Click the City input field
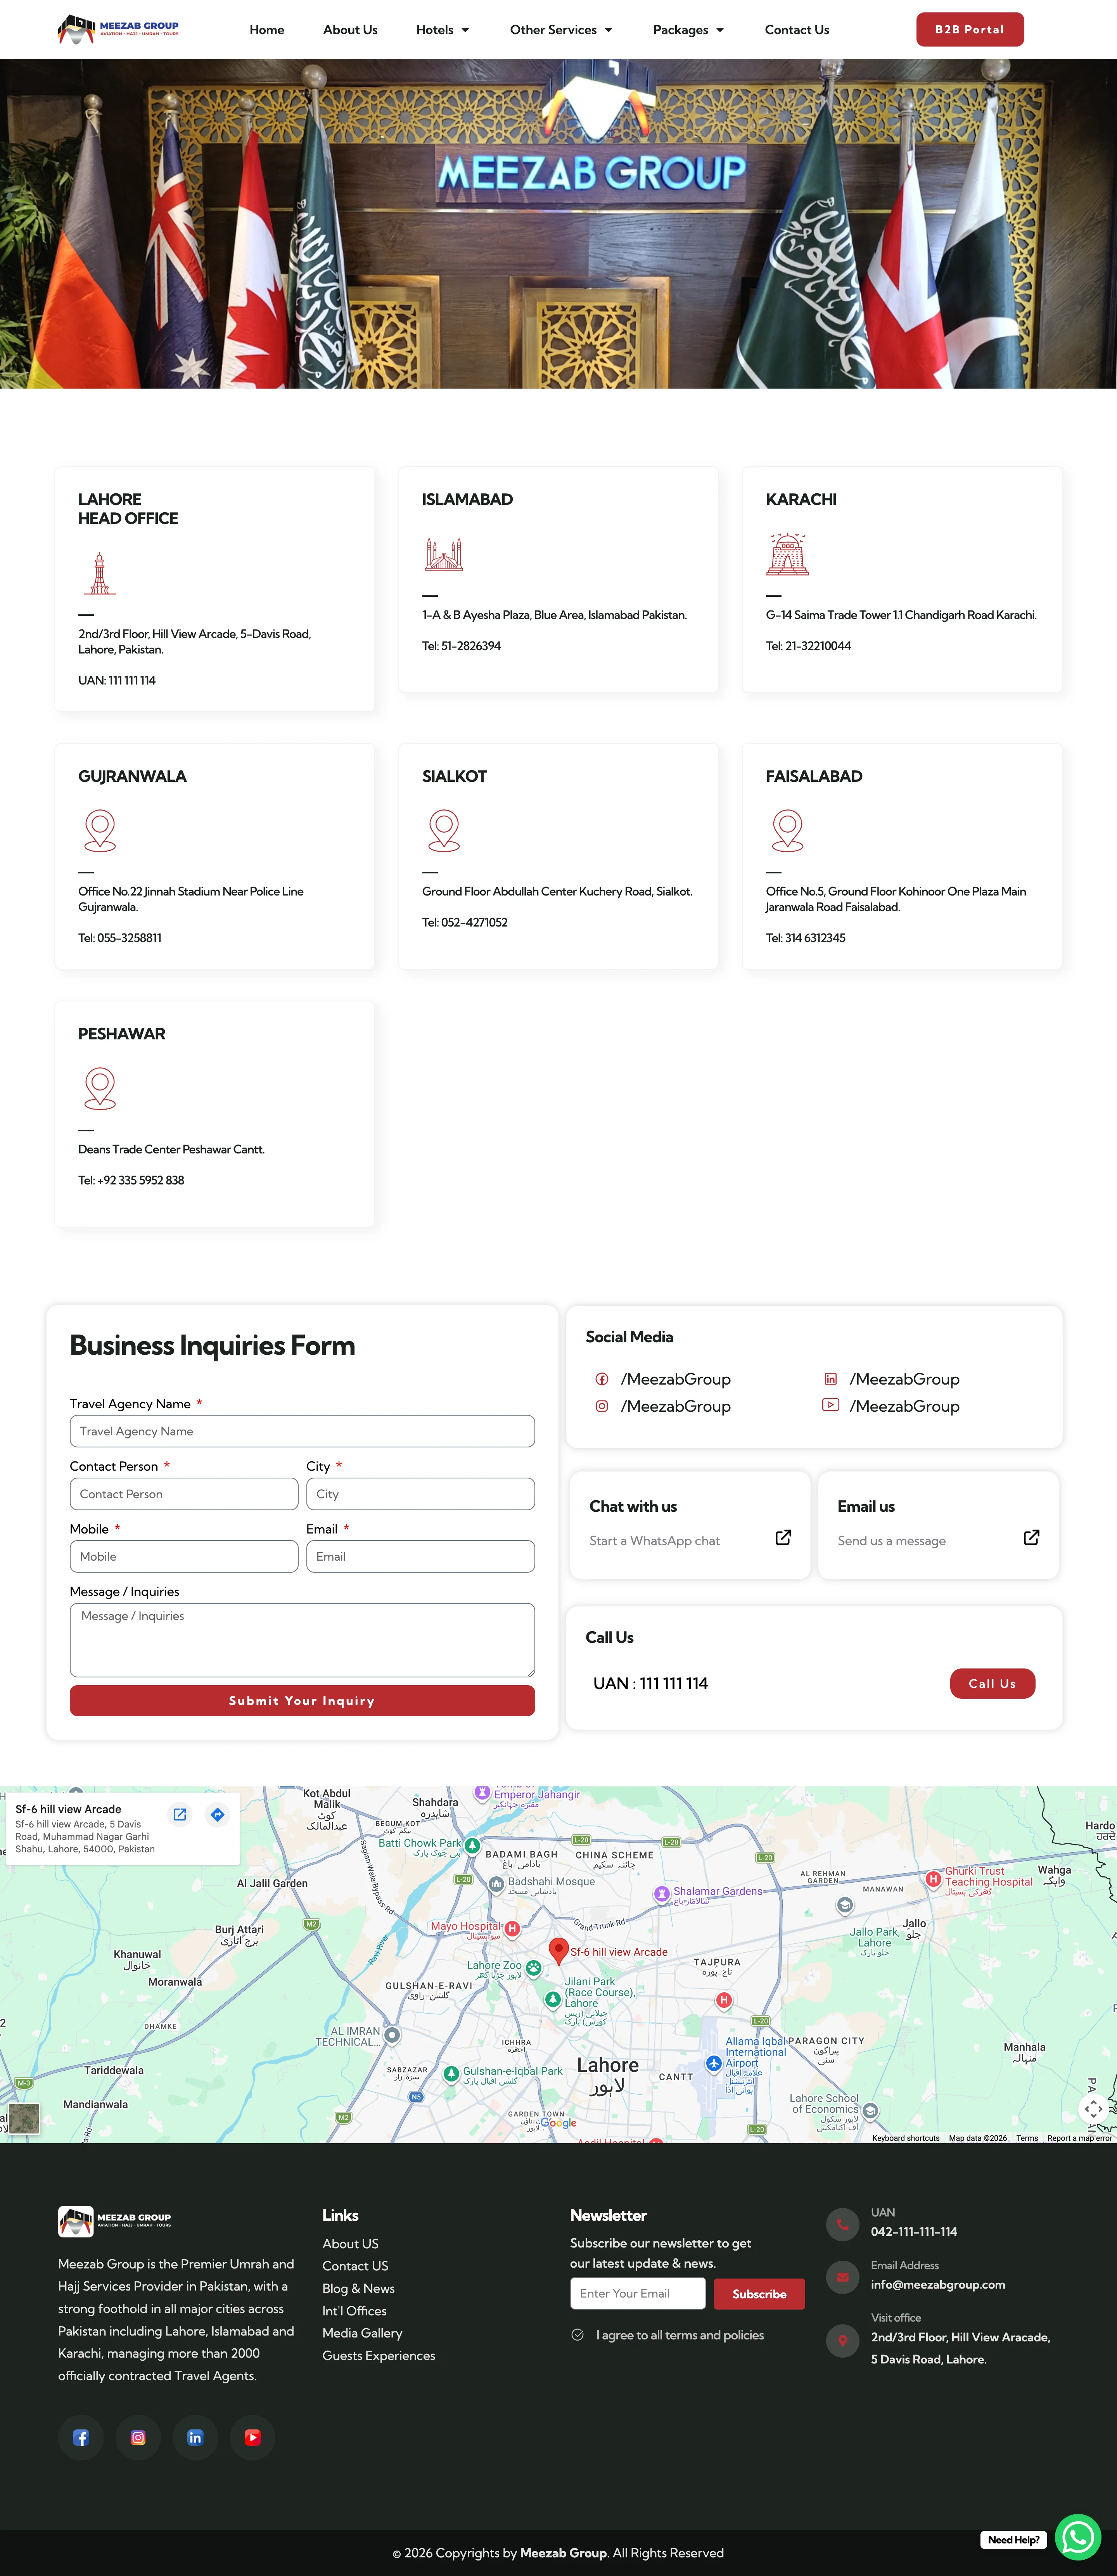Viewport: 1117px width, 2576px height. point(420,1494)
